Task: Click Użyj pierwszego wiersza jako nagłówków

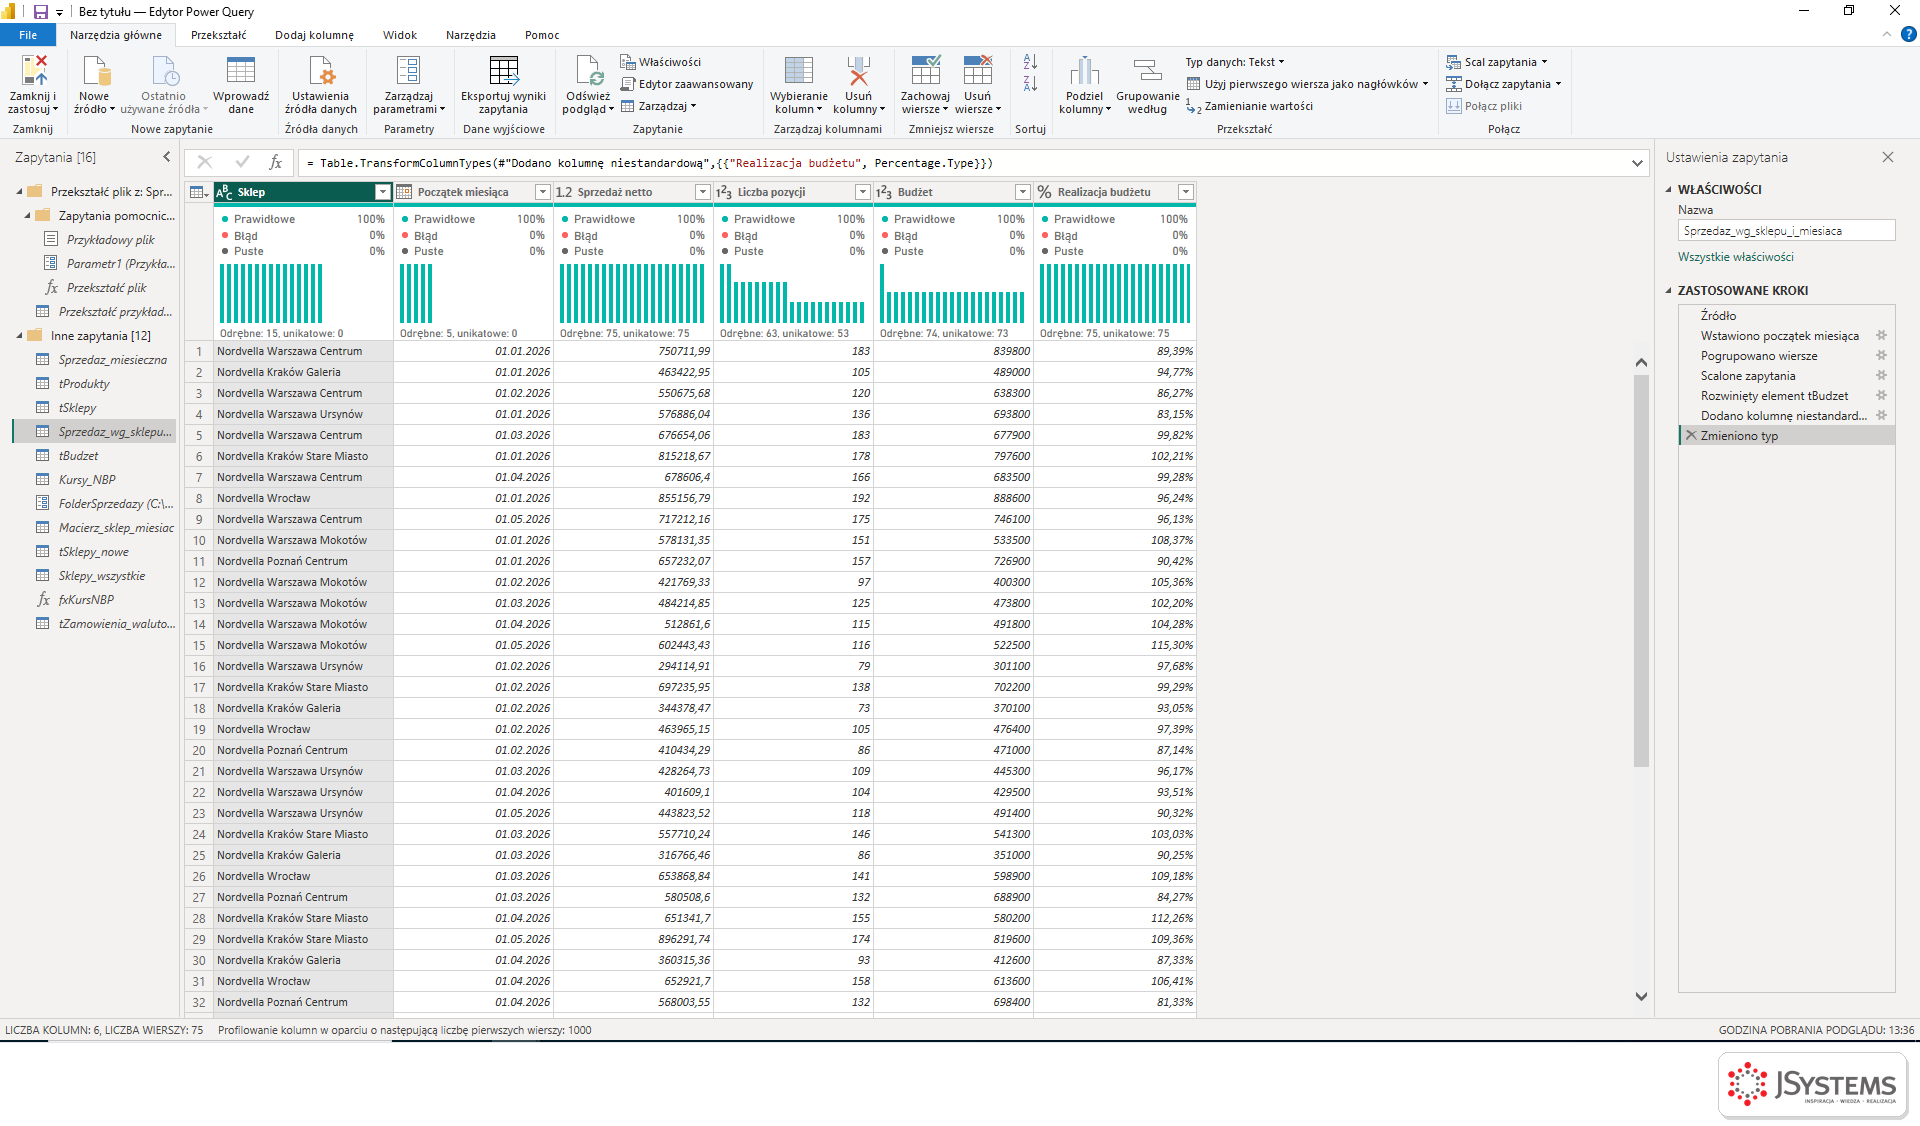Action: tap(1308, 84)
